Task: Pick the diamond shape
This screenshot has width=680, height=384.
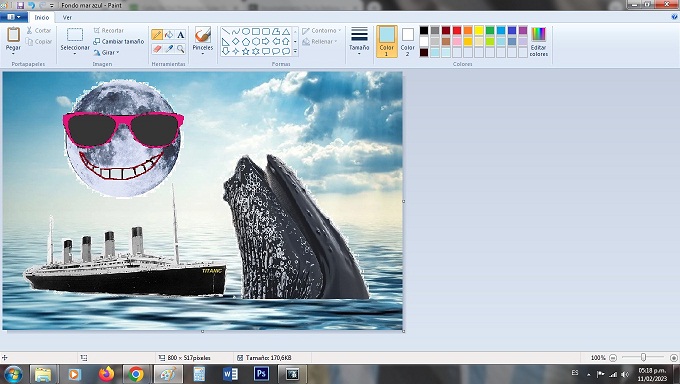Action: pos(235,42)
